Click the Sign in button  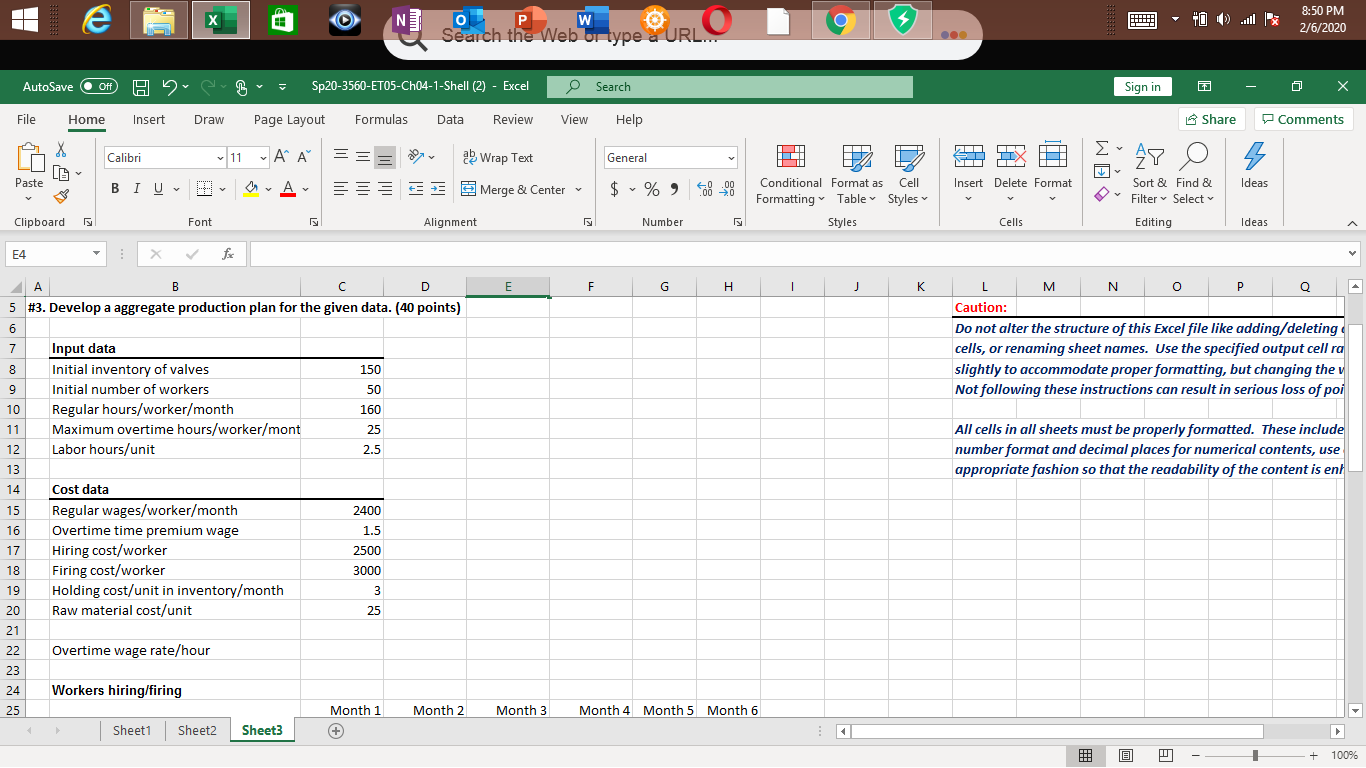(1142, 87)
